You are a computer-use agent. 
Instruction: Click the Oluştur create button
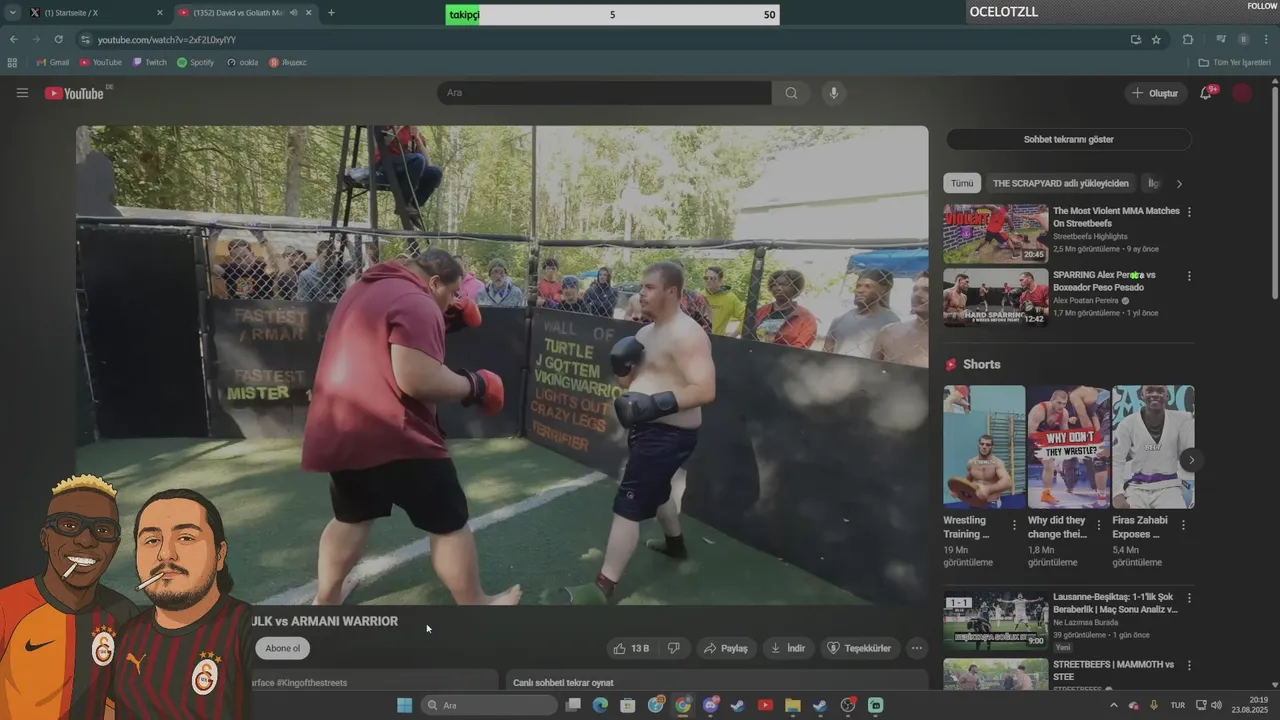tap(1155, 93)
